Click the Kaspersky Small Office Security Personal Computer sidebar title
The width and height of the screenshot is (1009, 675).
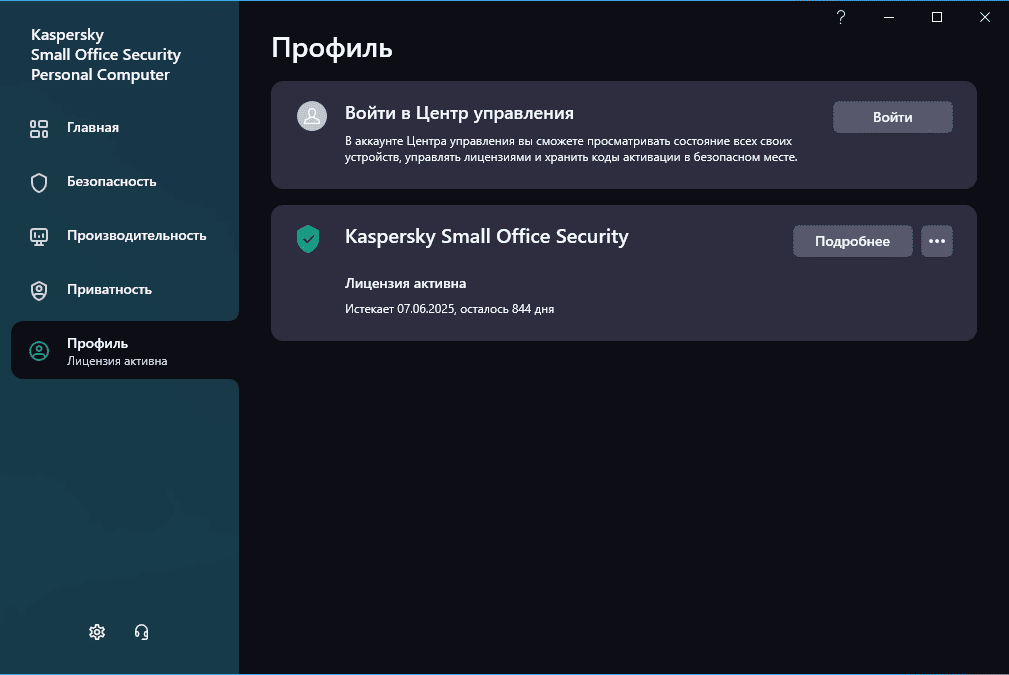click(x=106, y=55)
